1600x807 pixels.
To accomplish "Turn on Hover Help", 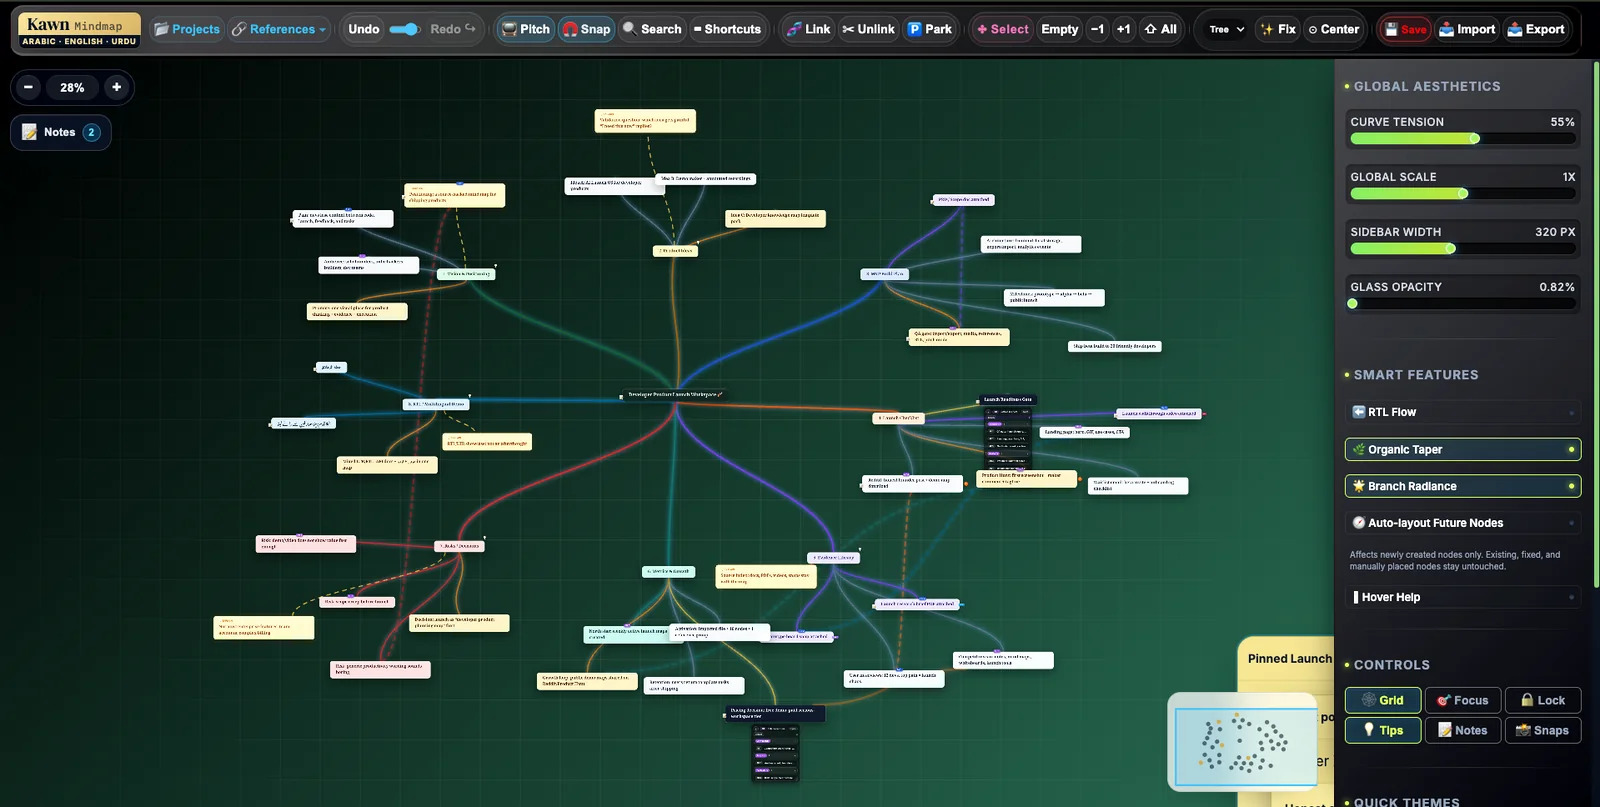I will [x=1463, y=597].
